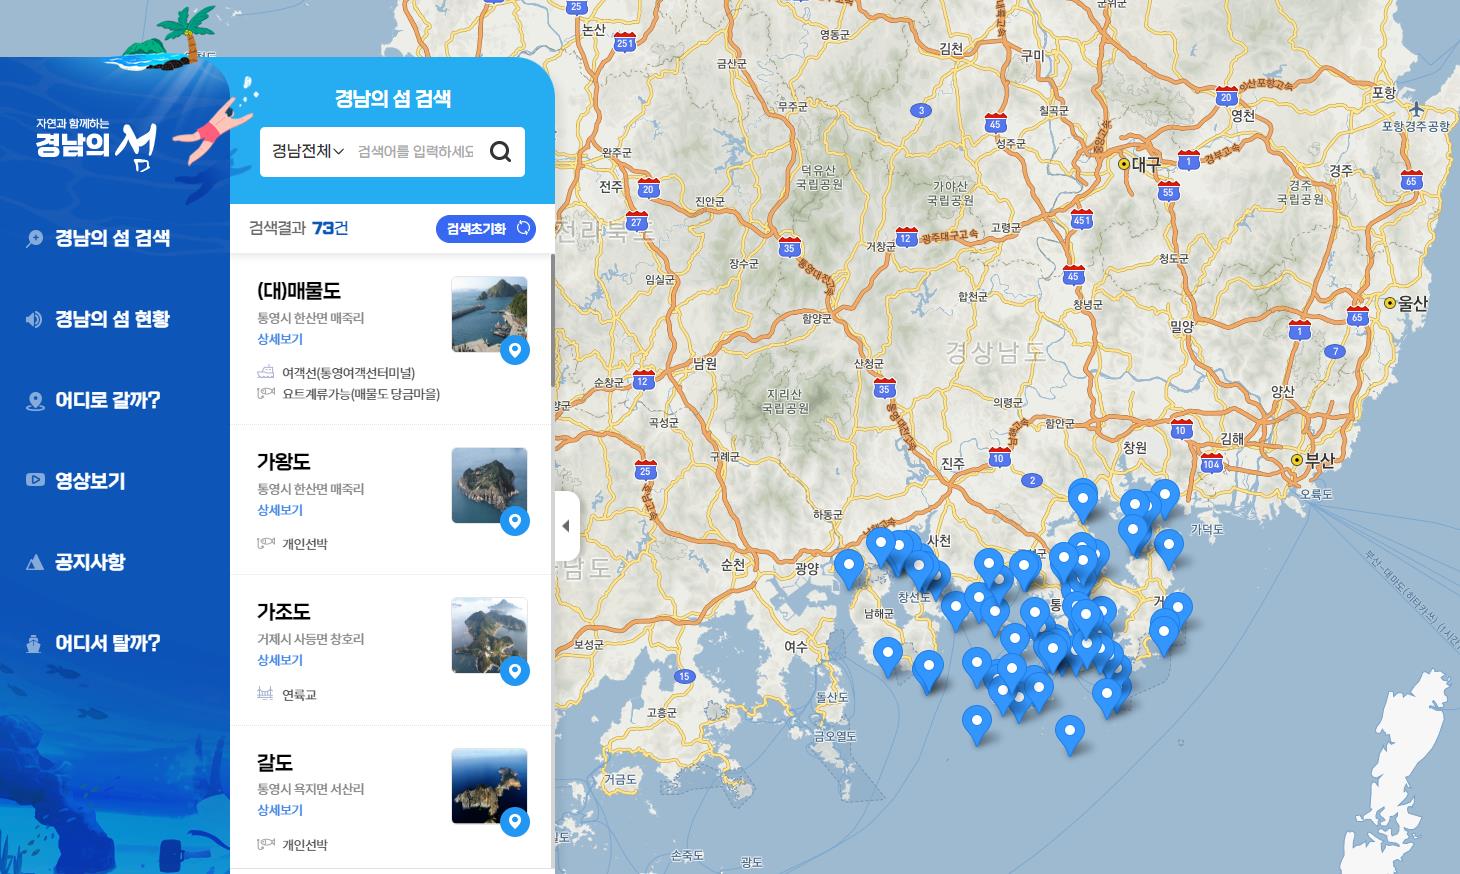This screenshot has height=874, width=1460.
Task: Click the magnifier search icon
Action: point(500,151)
